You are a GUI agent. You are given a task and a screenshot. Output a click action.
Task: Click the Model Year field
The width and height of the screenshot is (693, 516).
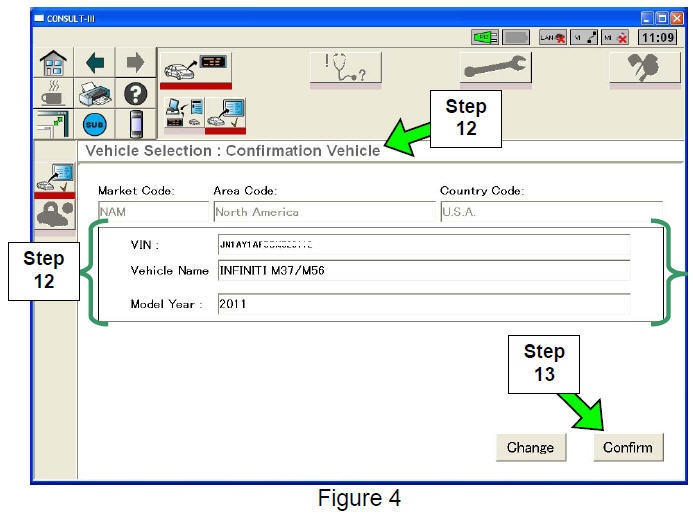pyautogui.click(x=423, y=304)
